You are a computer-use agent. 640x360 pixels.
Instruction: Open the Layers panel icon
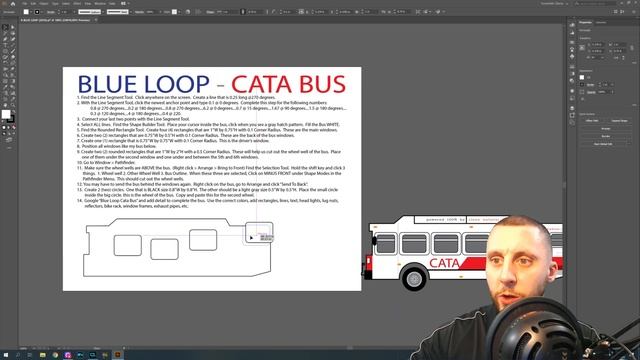tap(572, 108)
